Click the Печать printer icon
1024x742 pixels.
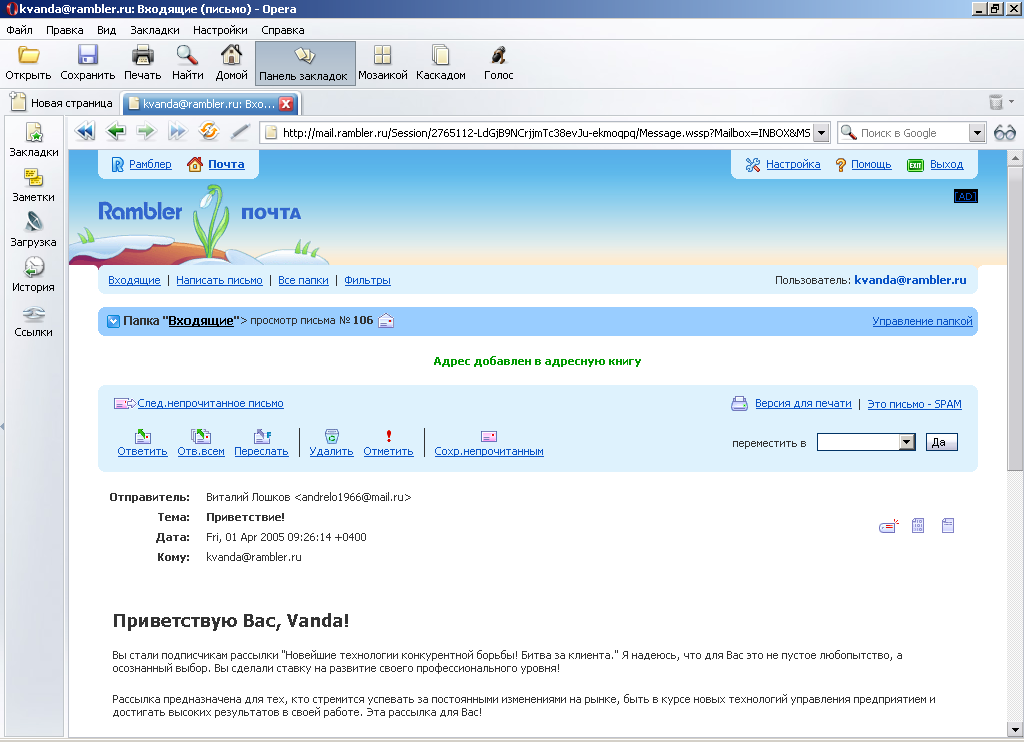(142, 56)
